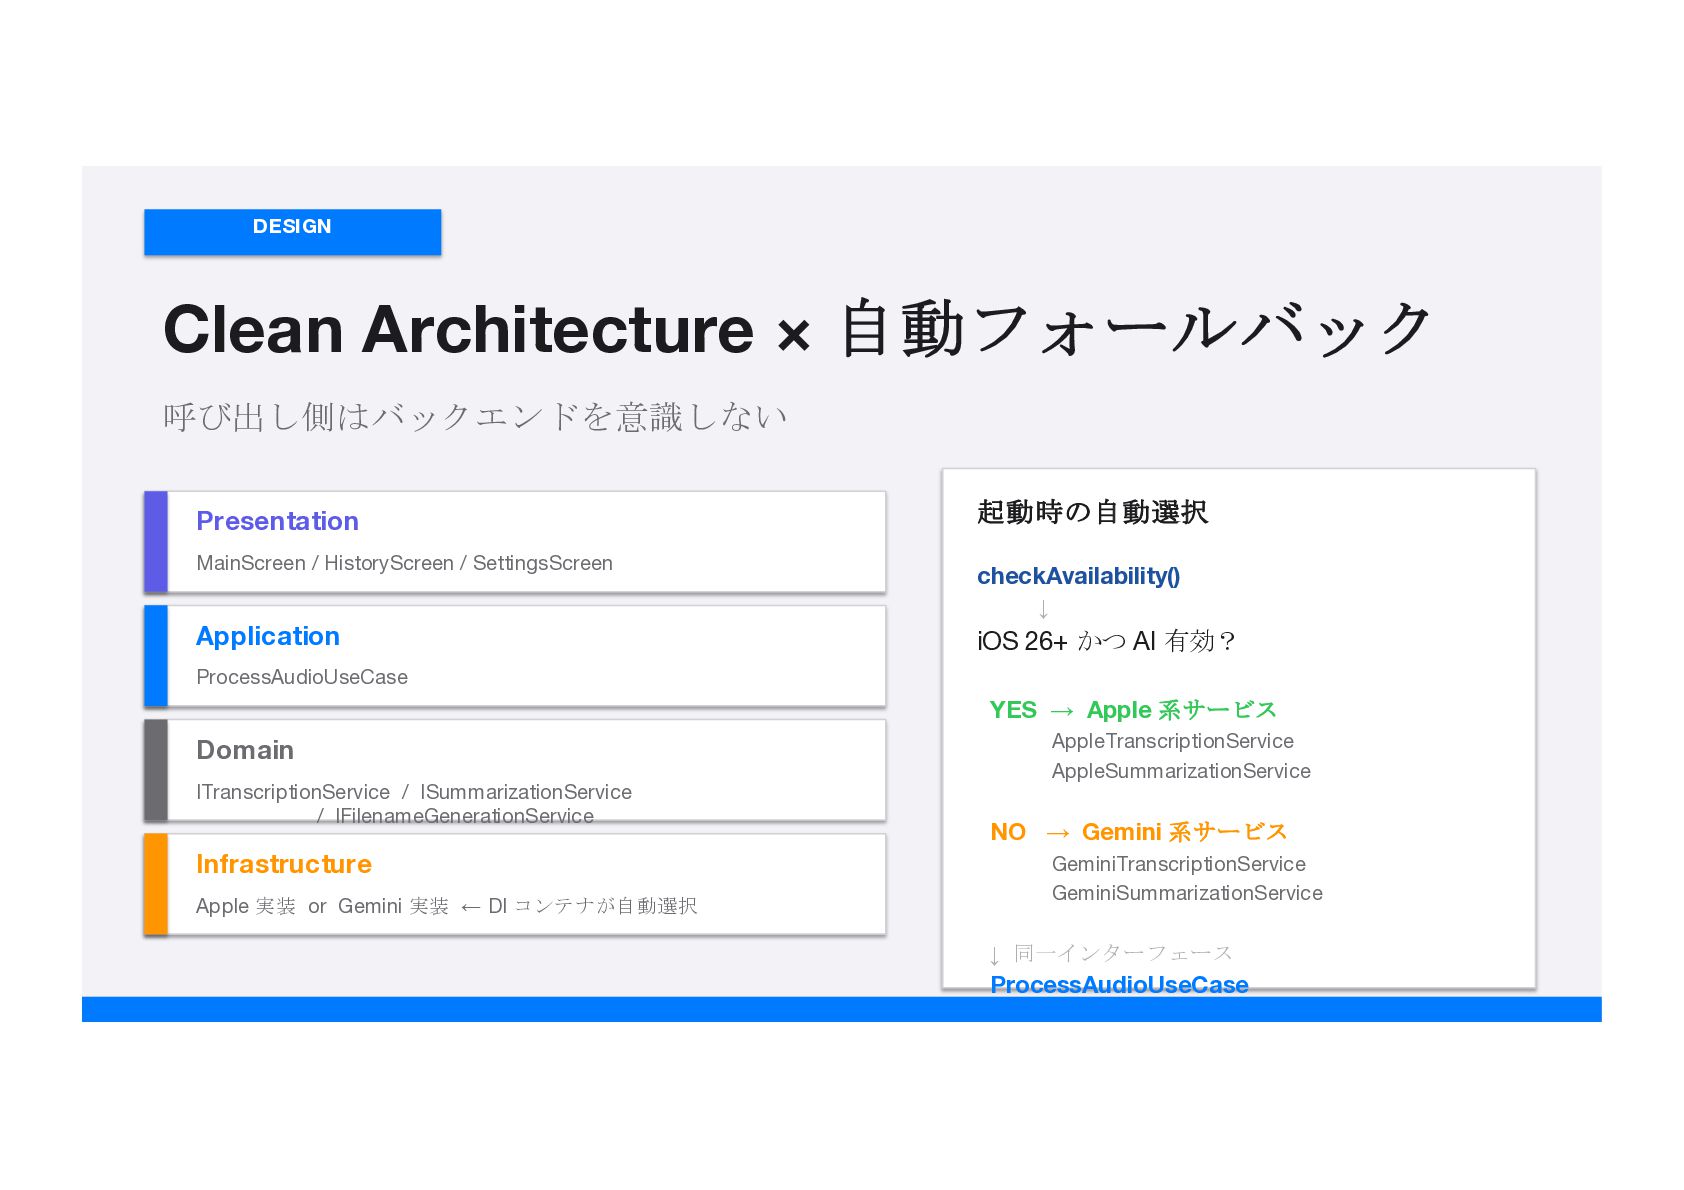Click the blue DESIGN badge
The width and height of the screenshot is (1684, 1190).
[292, 232]
